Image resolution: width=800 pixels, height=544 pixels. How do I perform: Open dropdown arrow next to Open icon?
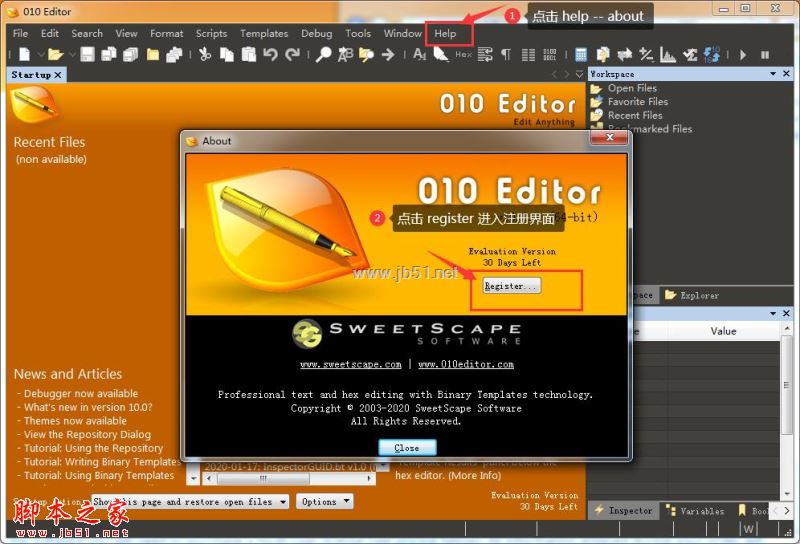click(x=71, y=54)
